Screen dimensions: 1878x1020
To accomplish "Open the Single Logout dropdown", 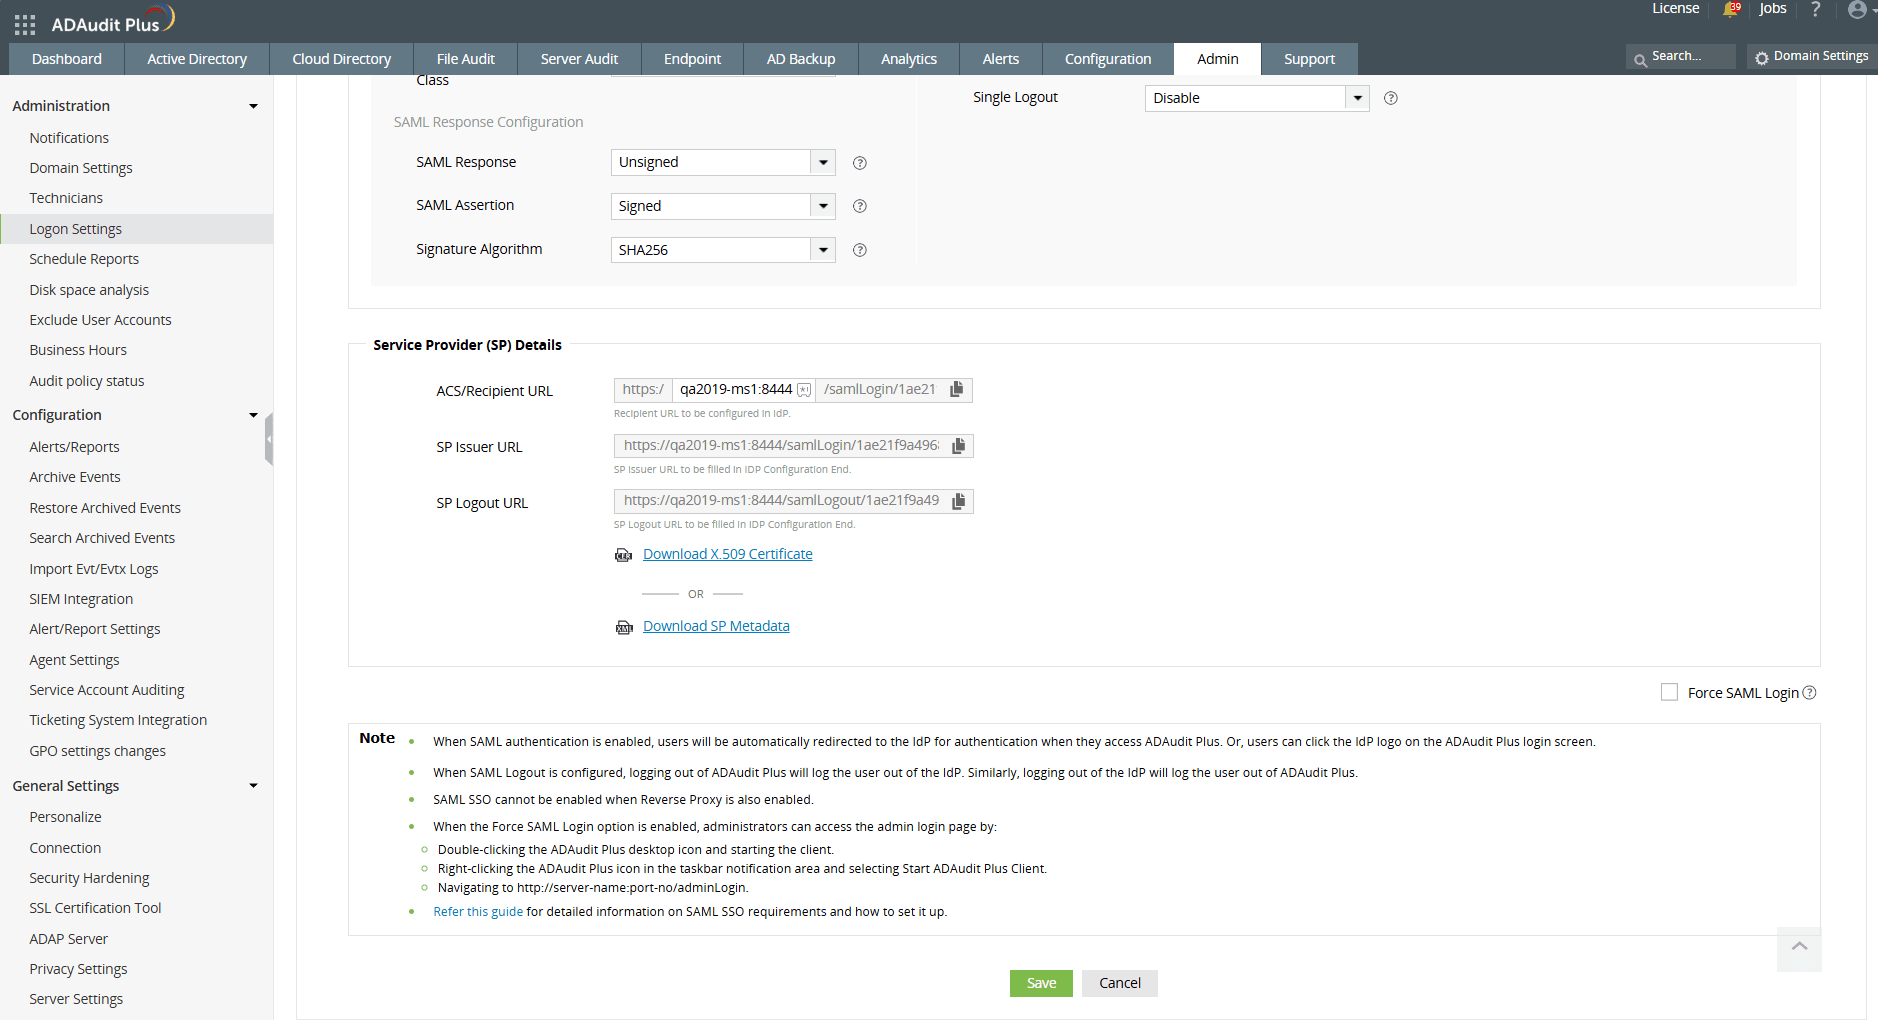I will click(1357, 97).
